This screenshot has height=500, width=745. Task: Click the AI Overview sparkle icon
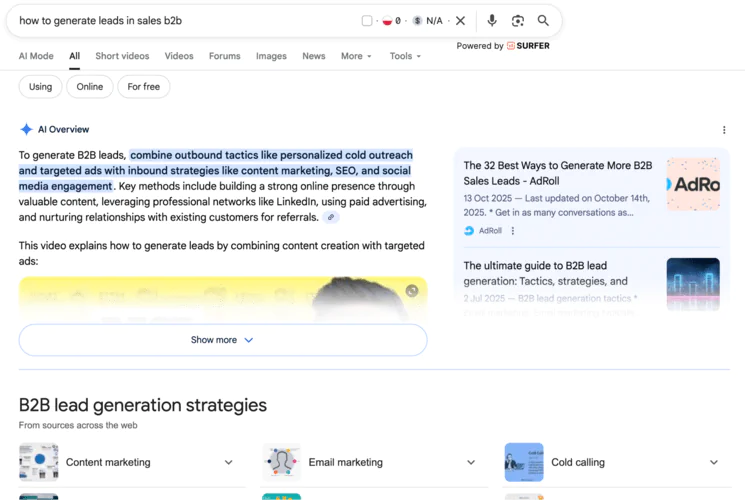tap(27, 129)
